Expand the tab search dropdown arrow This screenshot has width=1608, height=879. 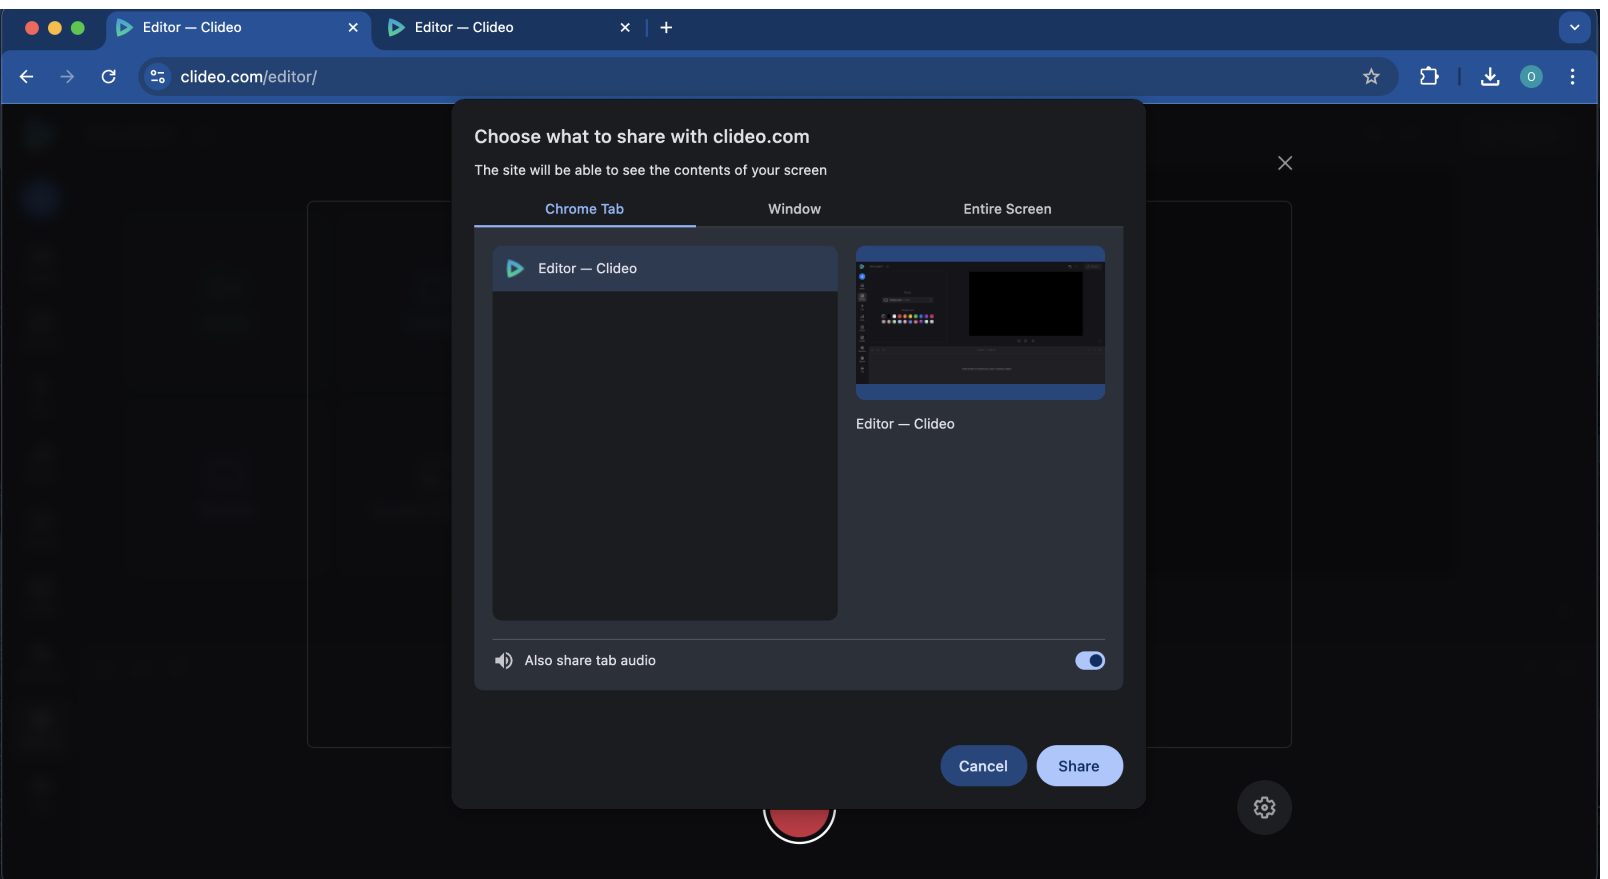point(1574,28)
